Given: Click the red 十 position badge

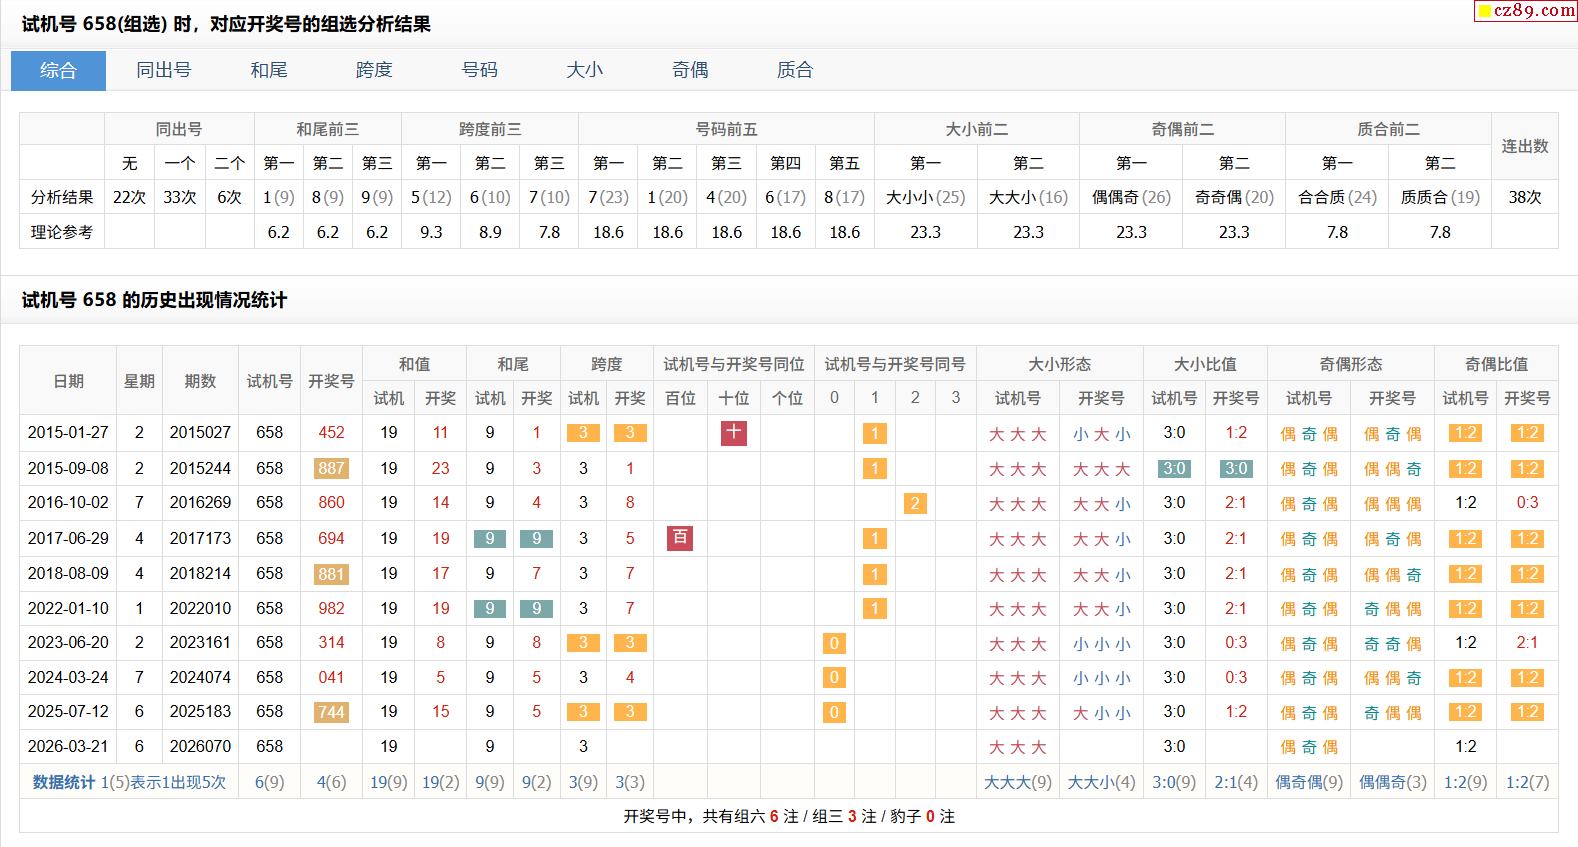Looking at the screenshot, I should coord(734,432).
